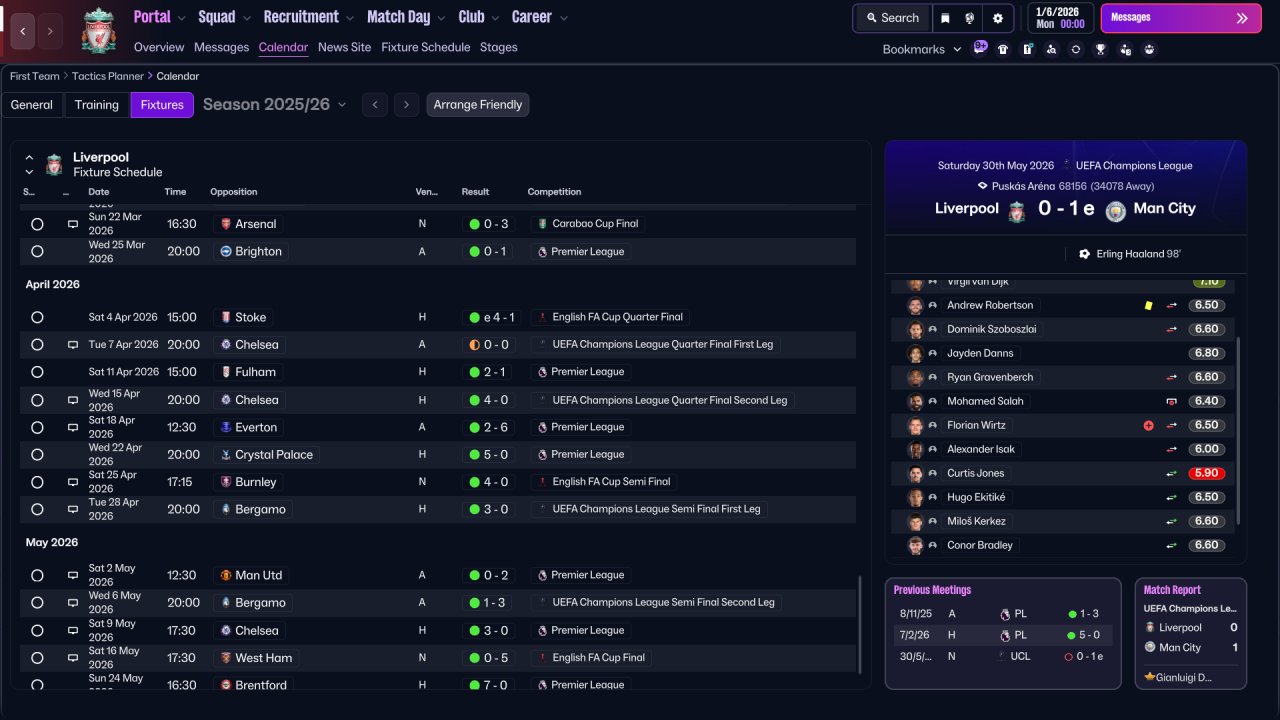The width and height of the screenshot is (1280, 720).
Task: Open Tactics Planner breadcrumb link
Action: (x=108, y=76)
